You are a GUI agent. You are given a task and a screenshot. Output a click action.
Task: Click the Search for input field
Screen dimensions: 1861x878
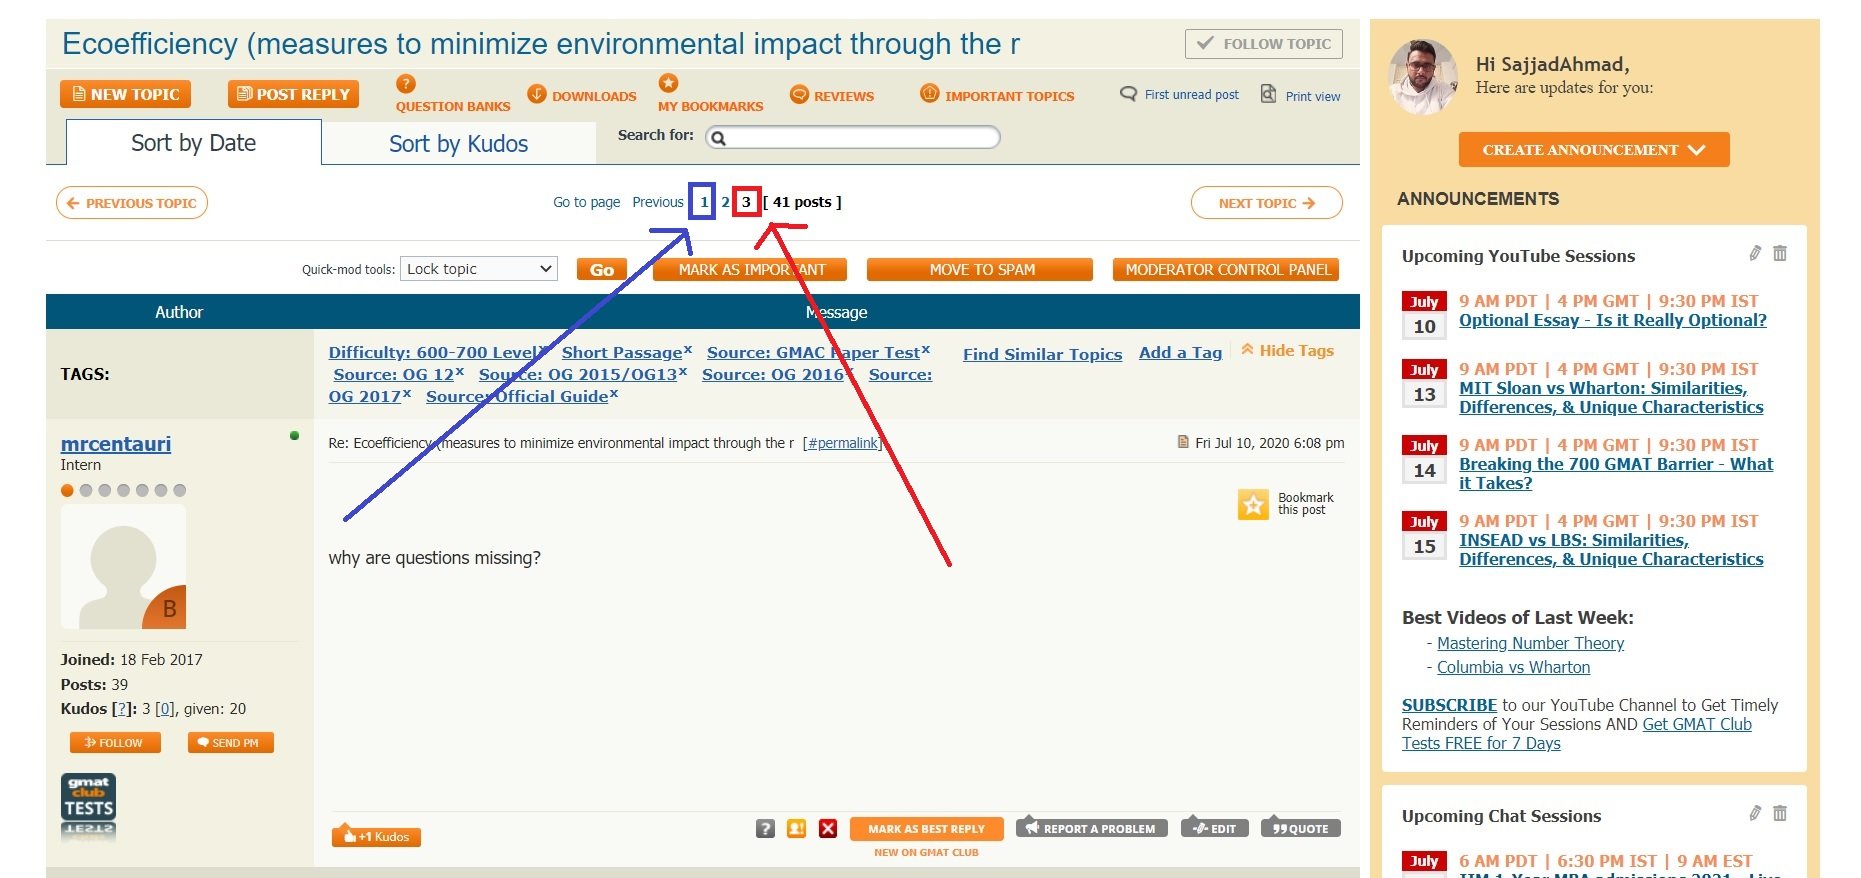tap(853, 138)
